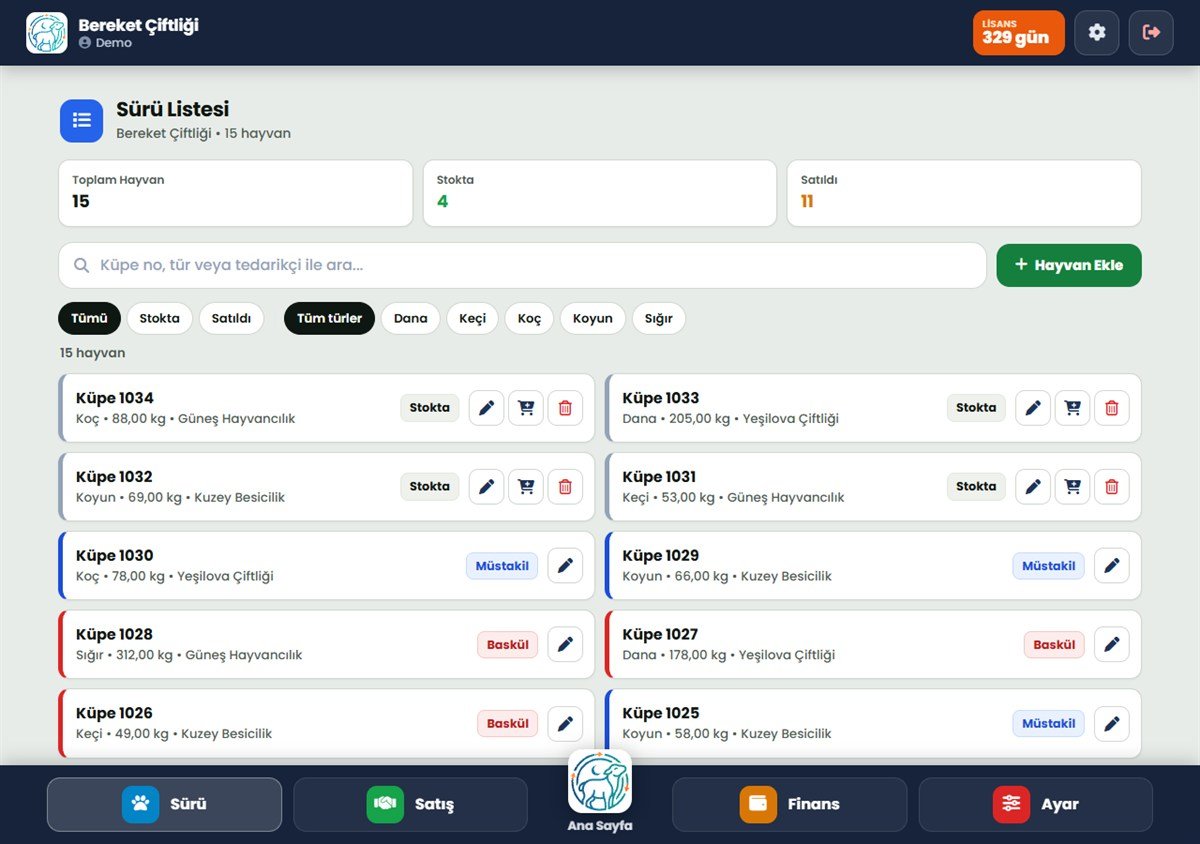Edit Küpe 1025 with the pencil icon
This screenshot has height=844, width=1200.
pyautogui.click(x=1111, y=724)
